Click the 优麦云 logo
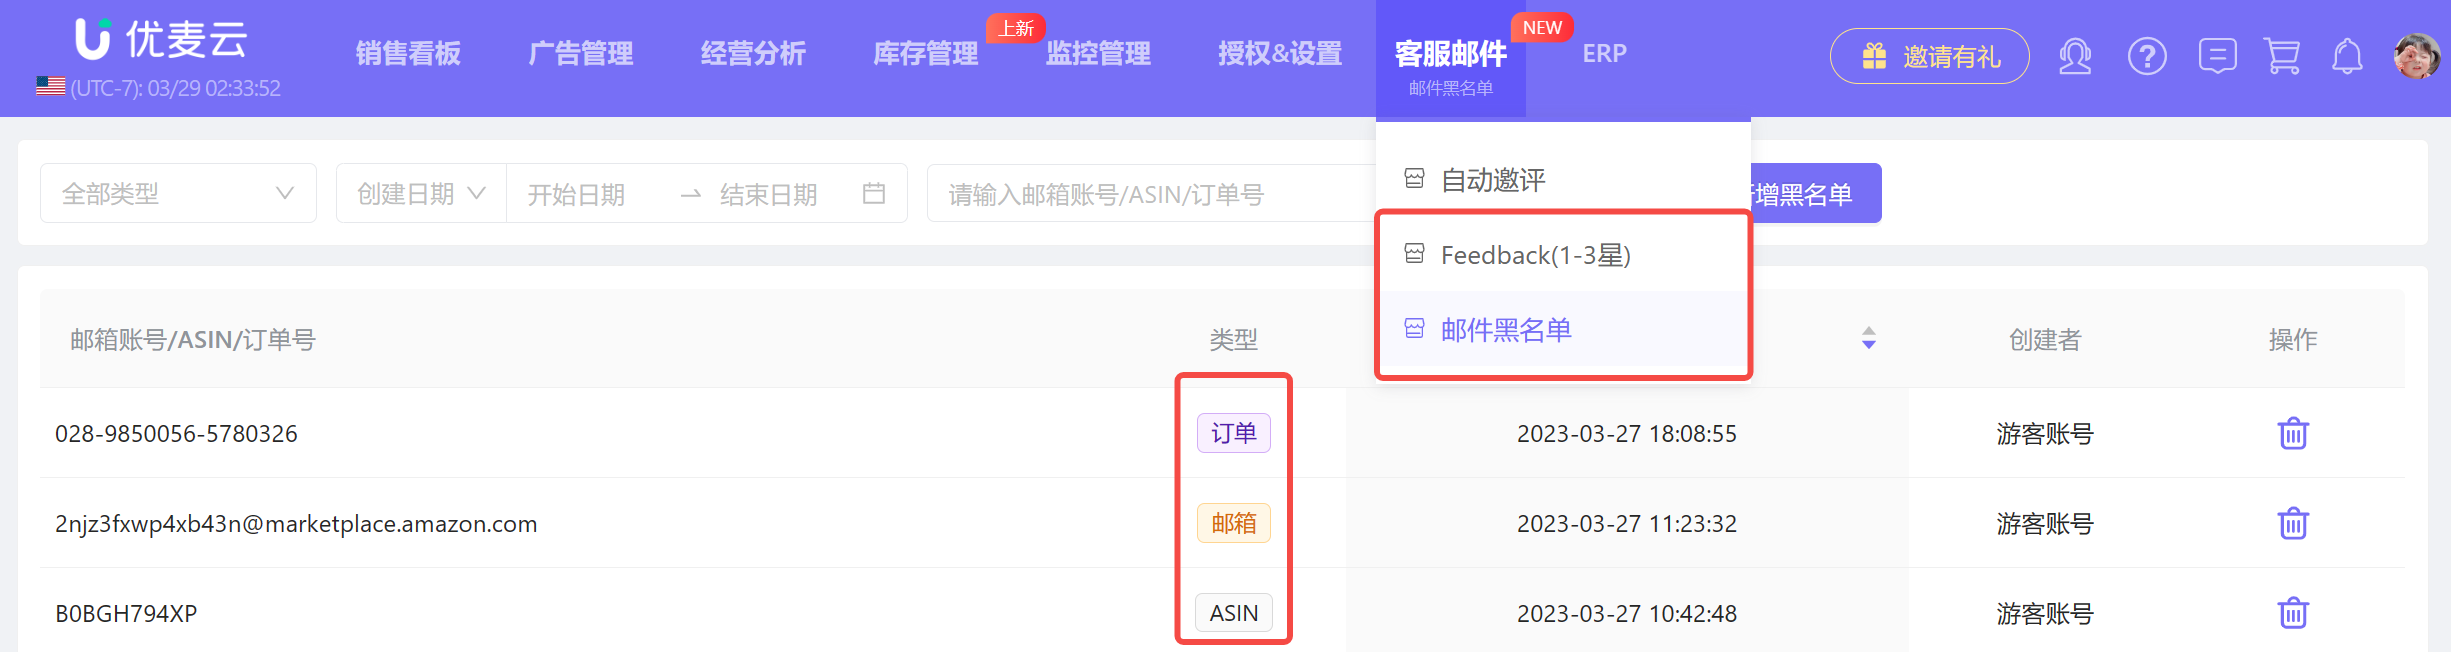Screen dimensions: 2451x652 click(161, 40)
